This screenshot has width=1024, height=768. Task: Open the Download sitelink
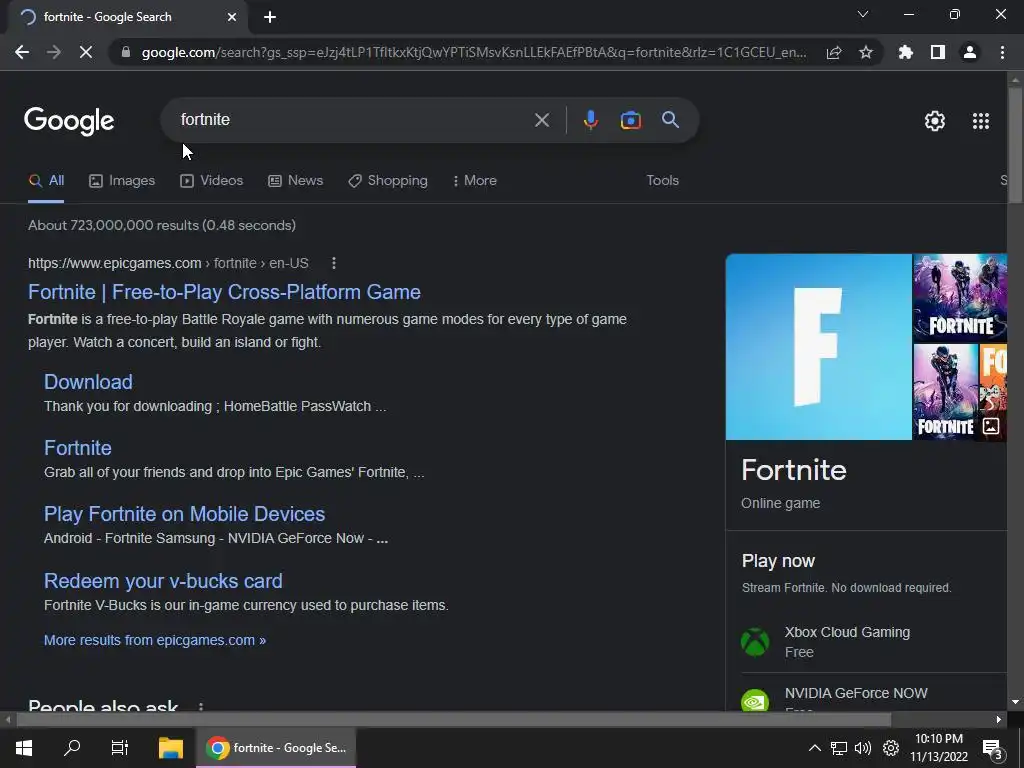[x=88, y=382]
